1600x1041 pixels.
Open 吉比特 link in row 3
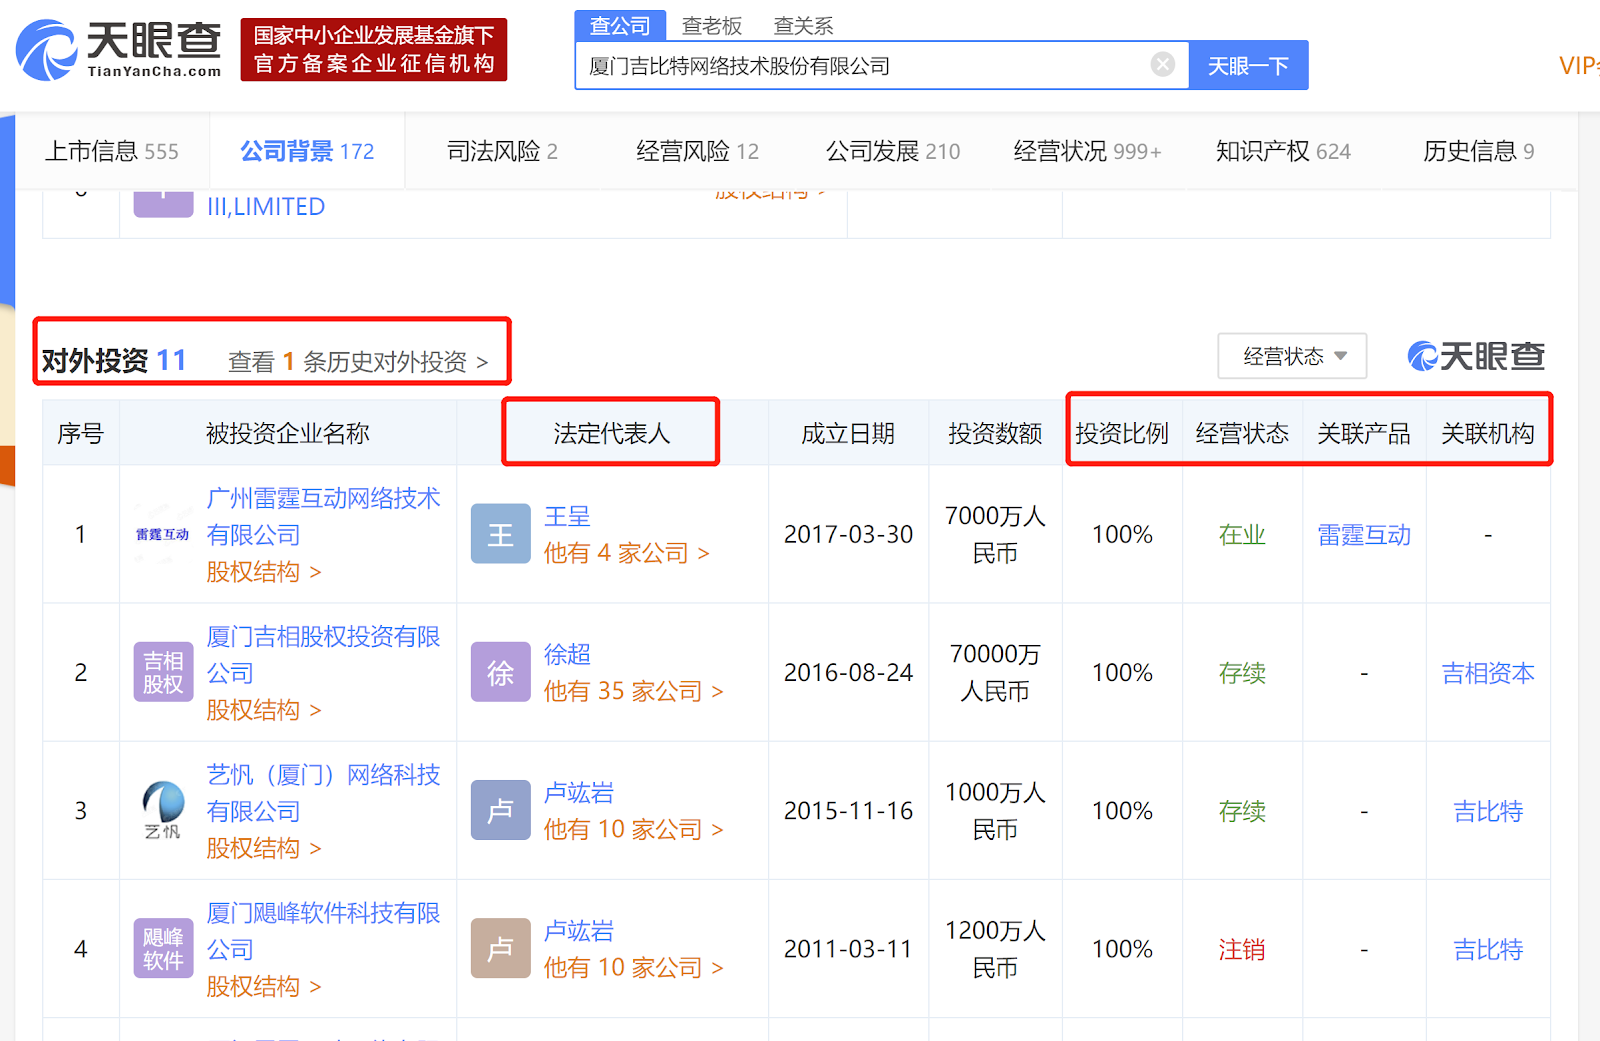(x=1488, y=811)
